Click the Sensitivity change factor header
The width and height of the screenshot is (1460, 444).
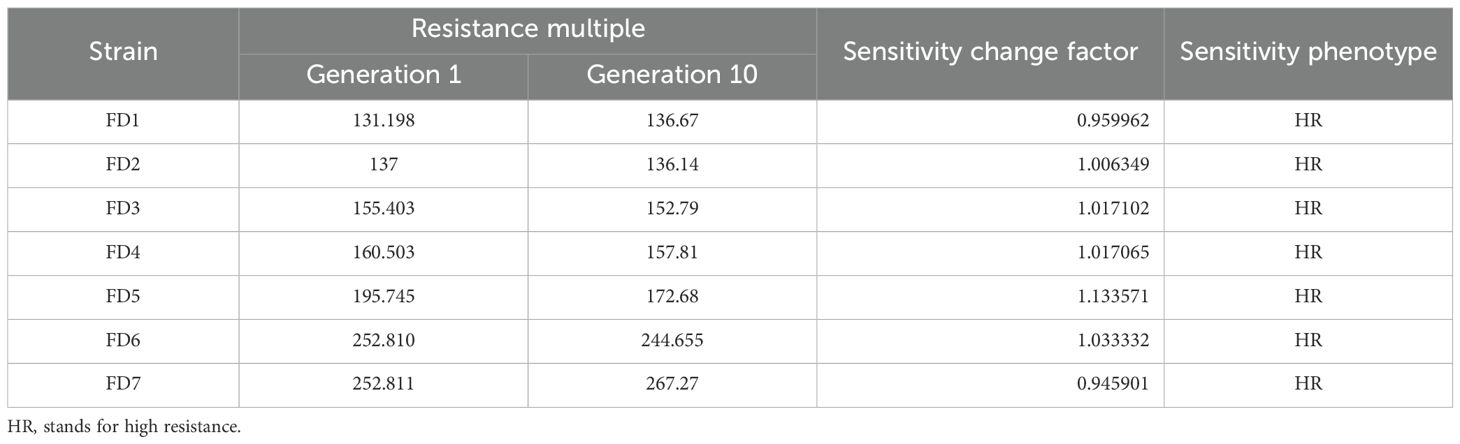coord(990,53)
